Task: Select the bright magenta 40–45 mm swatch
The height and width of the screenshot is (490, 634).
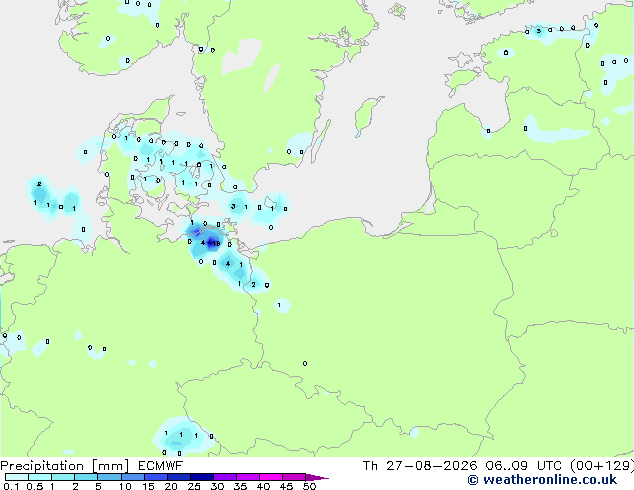Action: pyautogui.click(x=271, y=477)
